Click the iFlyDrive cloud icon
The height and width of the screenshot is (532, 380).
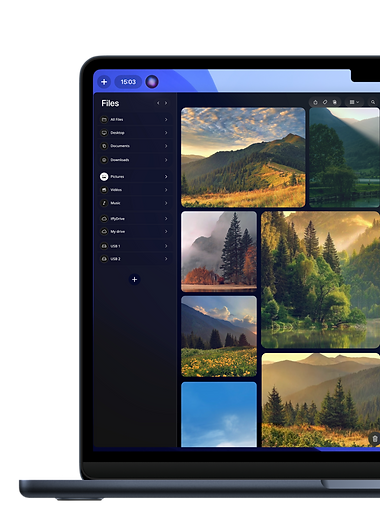pos(104,219)
